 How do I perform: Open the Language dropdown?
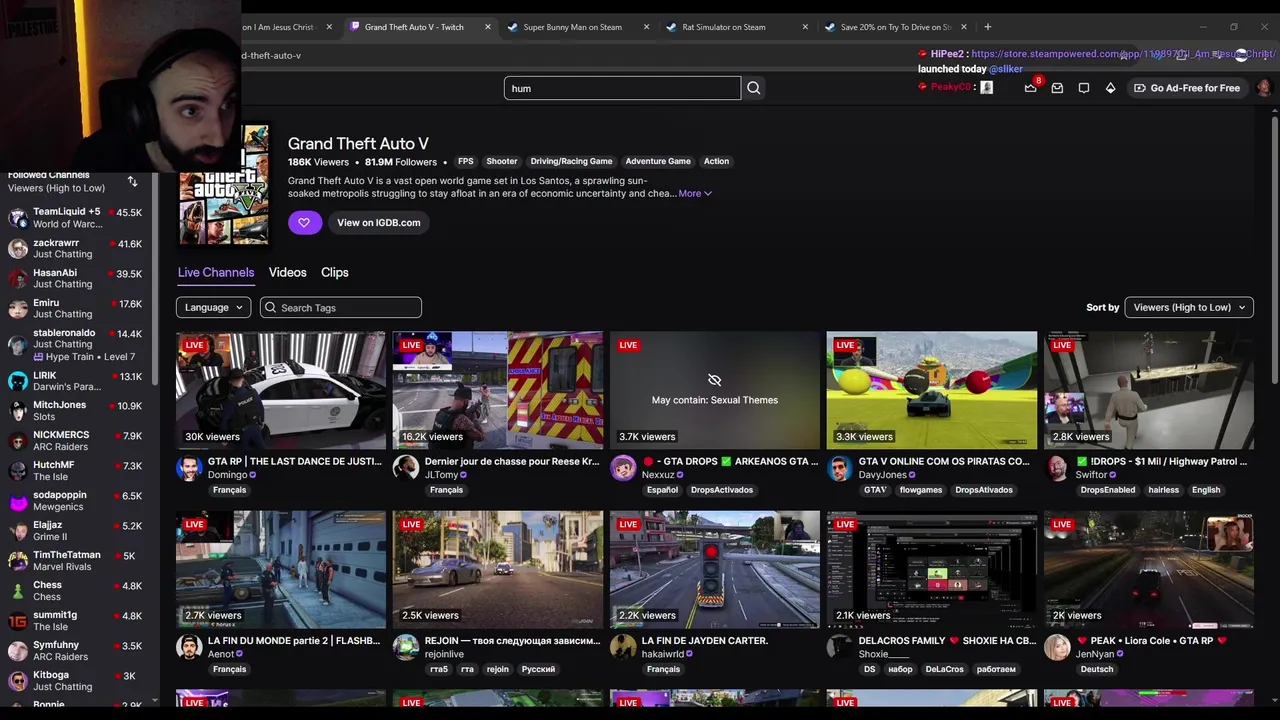pos(213,308)
